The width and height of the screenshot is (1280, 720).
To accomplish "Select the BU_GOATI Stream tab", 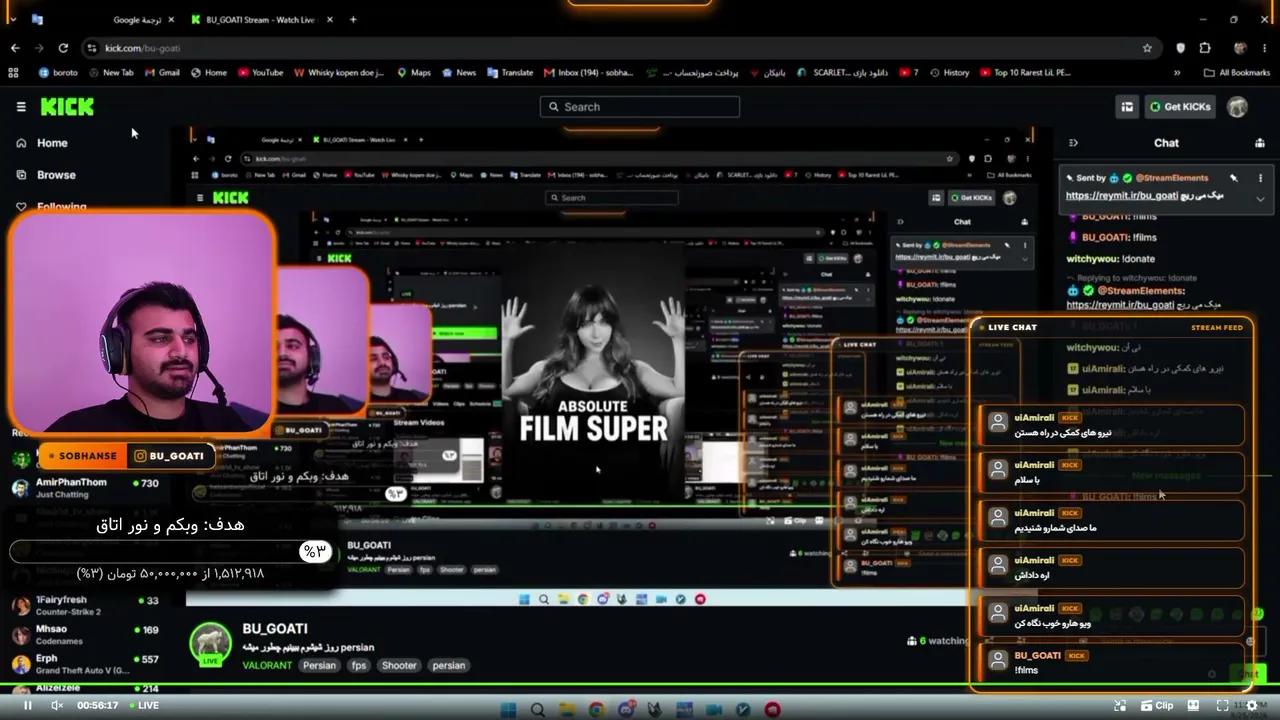I will coord(260,19).
